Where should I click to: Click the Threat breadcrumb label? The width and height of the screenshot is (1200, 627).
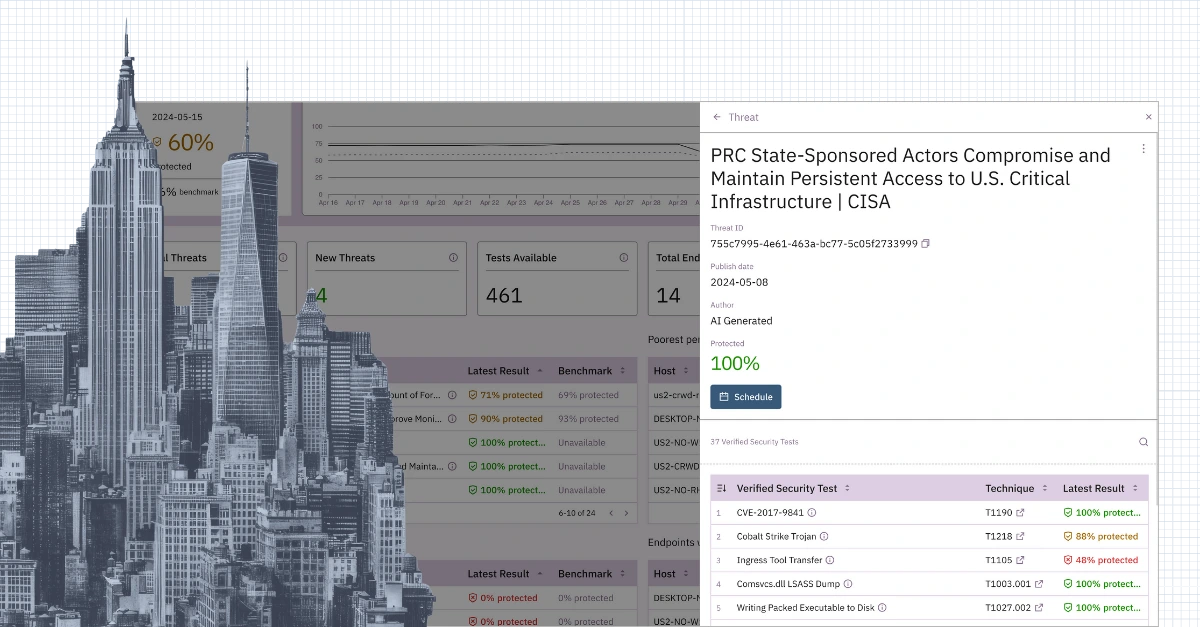click(x=743, y=117)
